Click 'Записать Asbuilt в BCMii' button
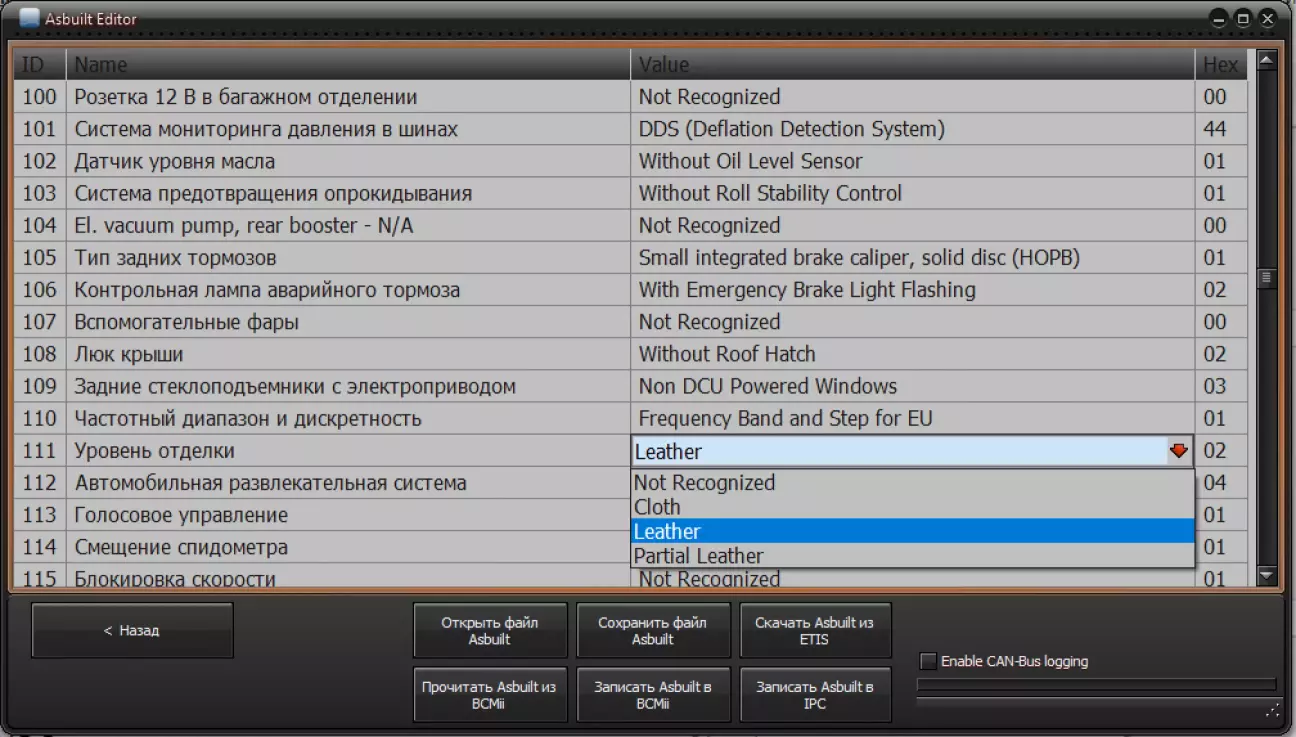This screenshot has width=1296, height=737. point(653,695)
